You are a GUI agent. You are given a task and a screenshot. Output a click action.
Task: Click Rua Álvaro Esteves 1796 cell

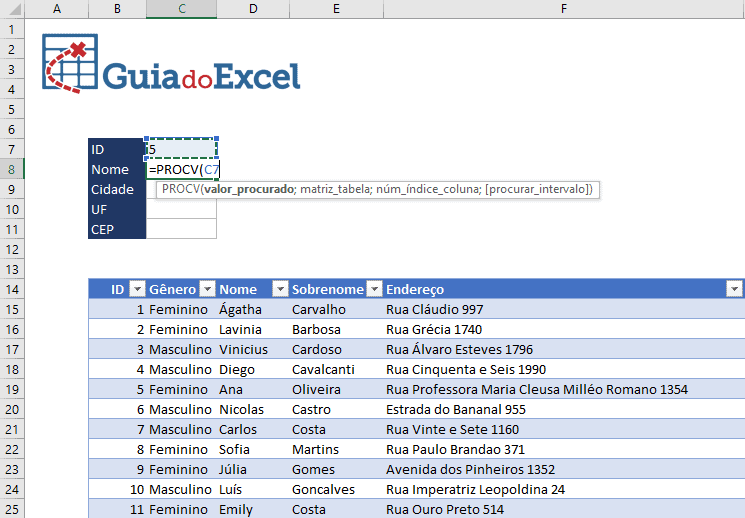564,349
